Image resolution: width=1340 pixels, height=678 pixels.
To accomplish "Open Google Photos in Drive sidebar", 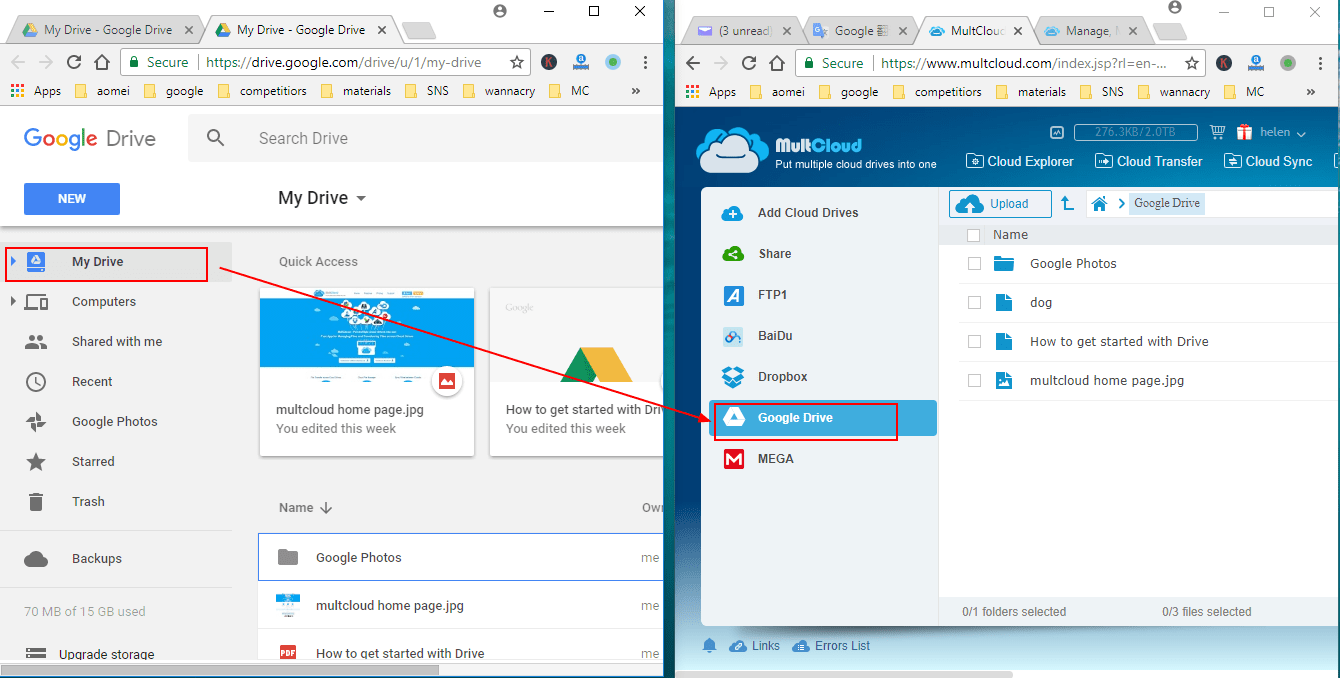I will [x=115, y=422].
